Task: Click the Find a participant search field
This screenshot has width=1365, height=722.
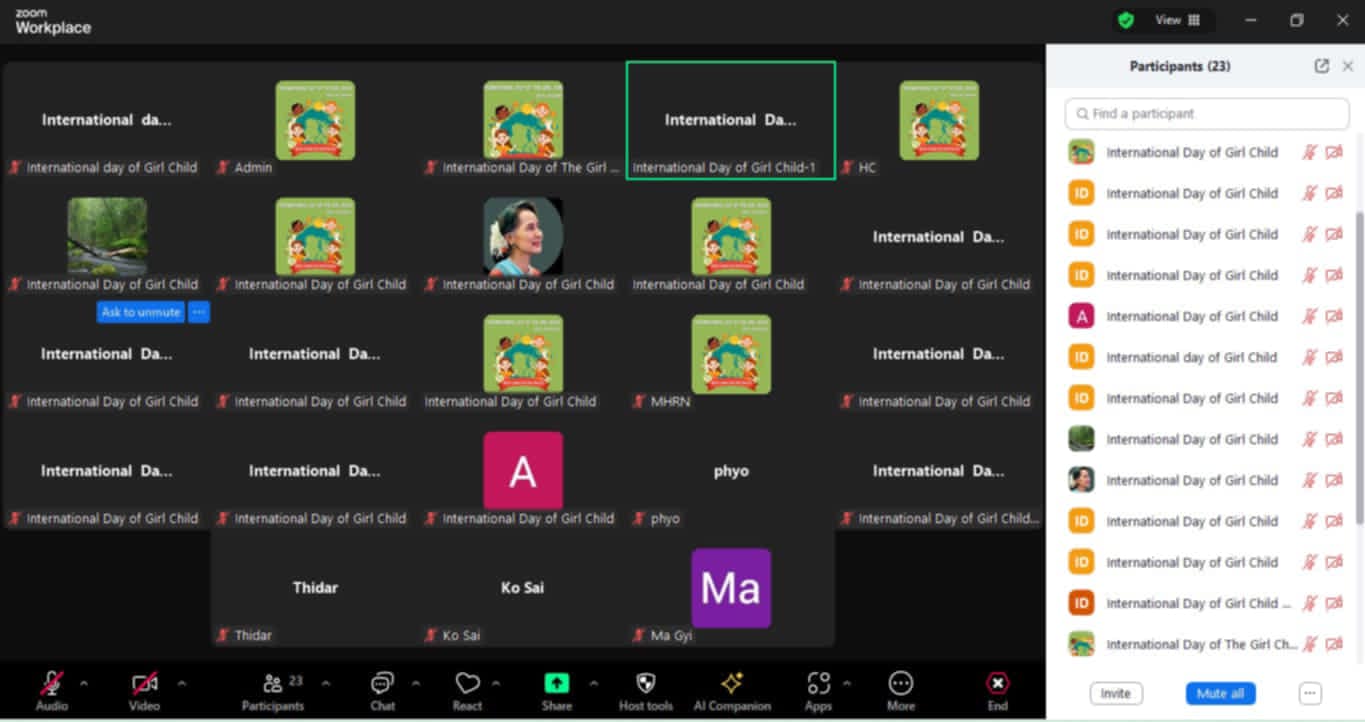Action: (x=1206, y=114)
